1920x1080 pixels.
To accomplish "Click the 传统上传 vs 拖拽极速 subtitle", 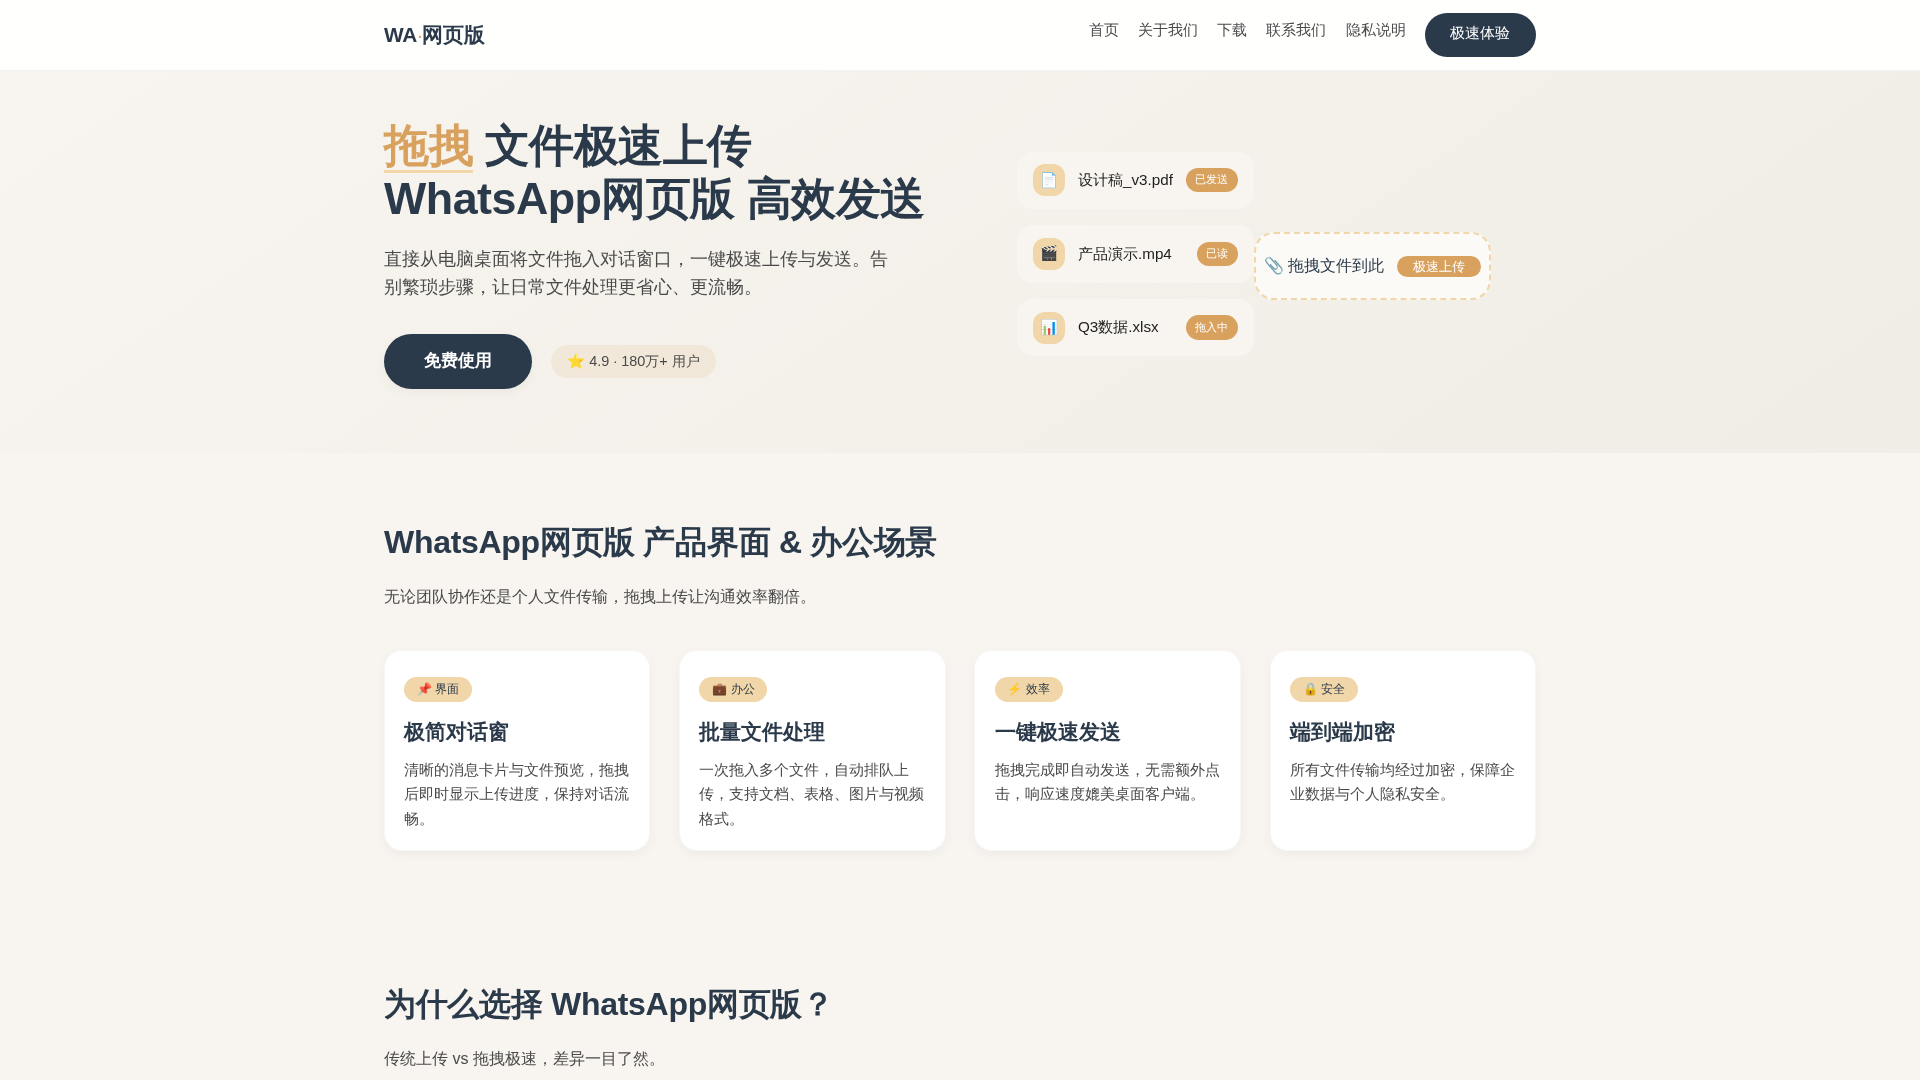I will click(x=523, y=1058).
